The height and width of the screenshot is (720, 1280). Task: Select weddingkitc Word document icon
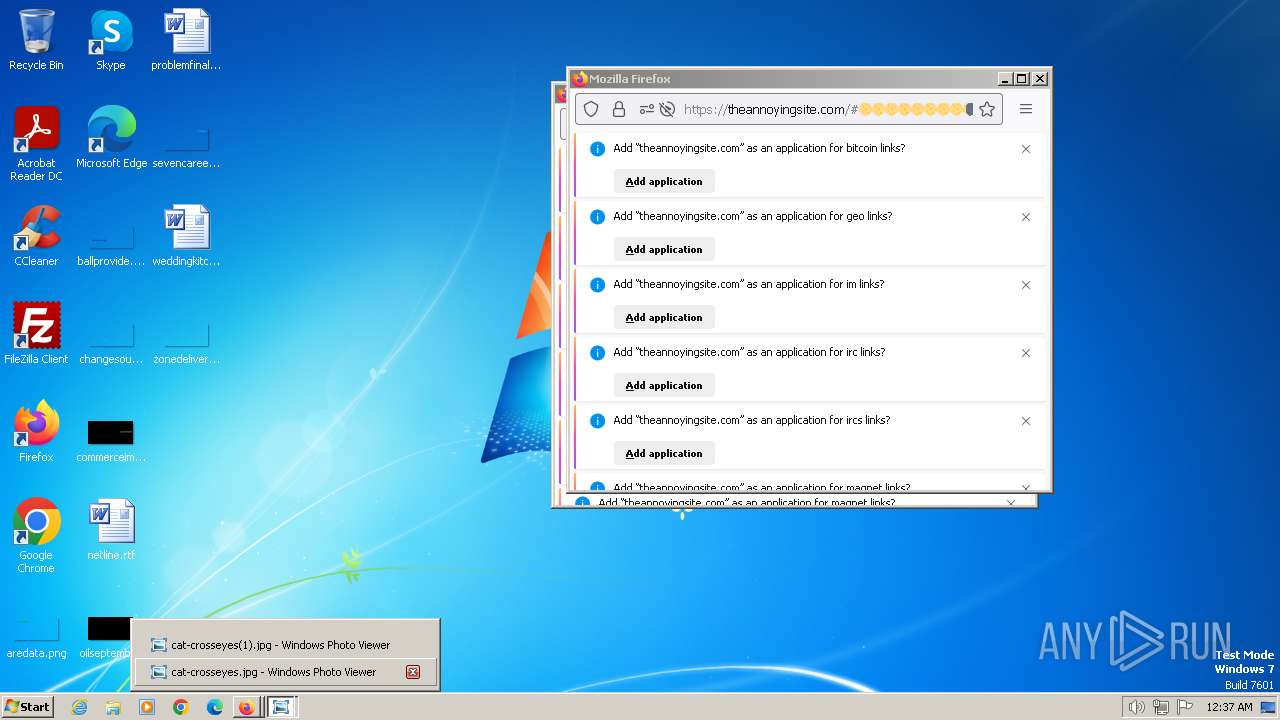[186, 236]
